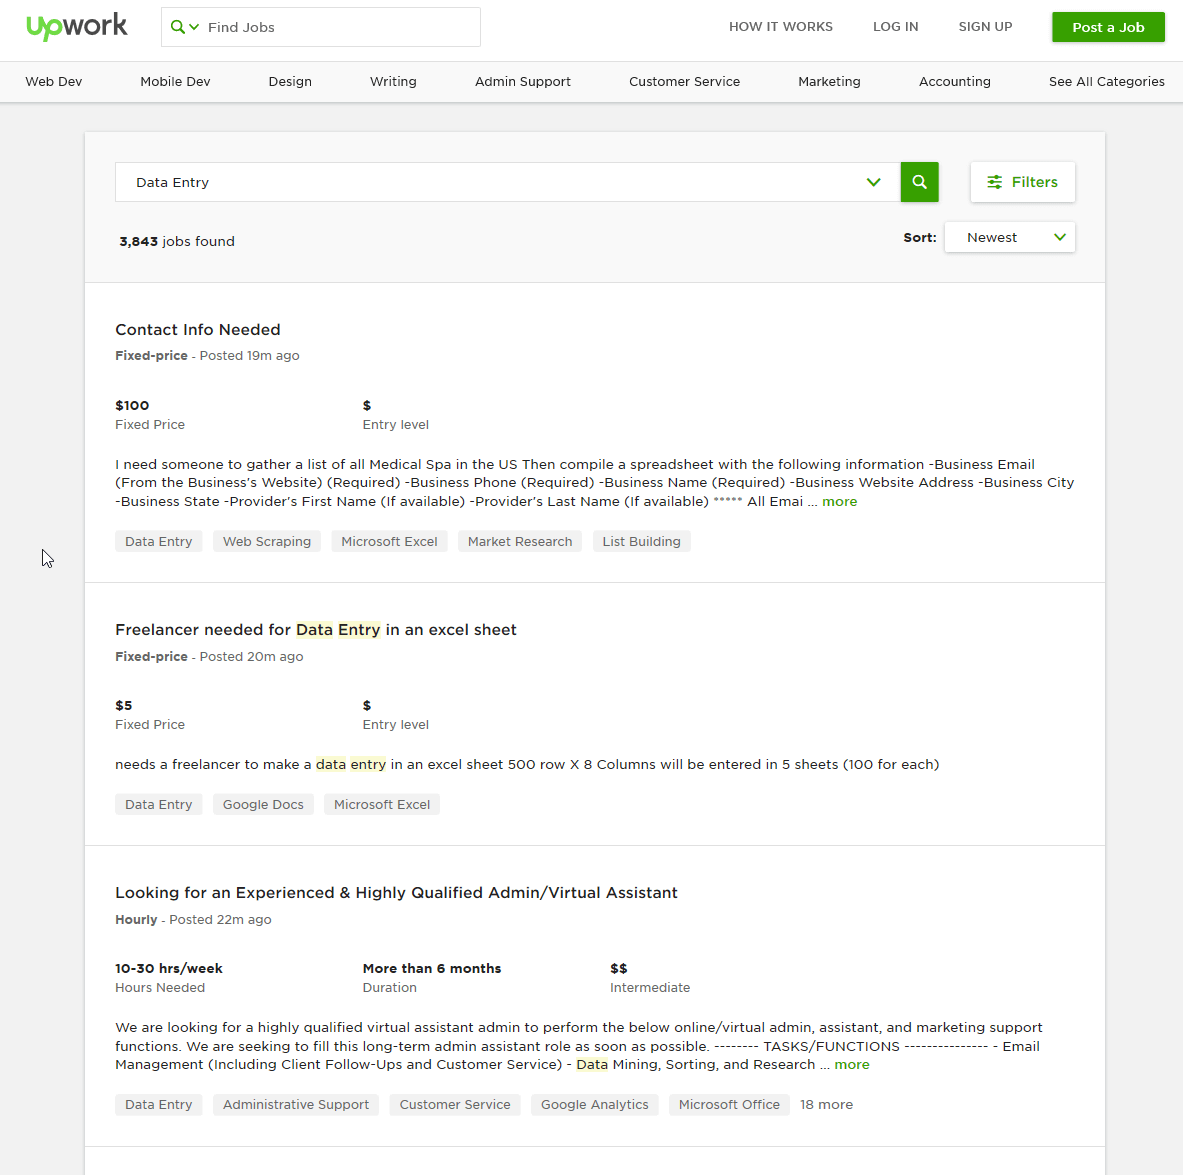The height and width of the screenshot is (1175, 1183).
Task: Open the How It Works page
Action: point(780,26)
